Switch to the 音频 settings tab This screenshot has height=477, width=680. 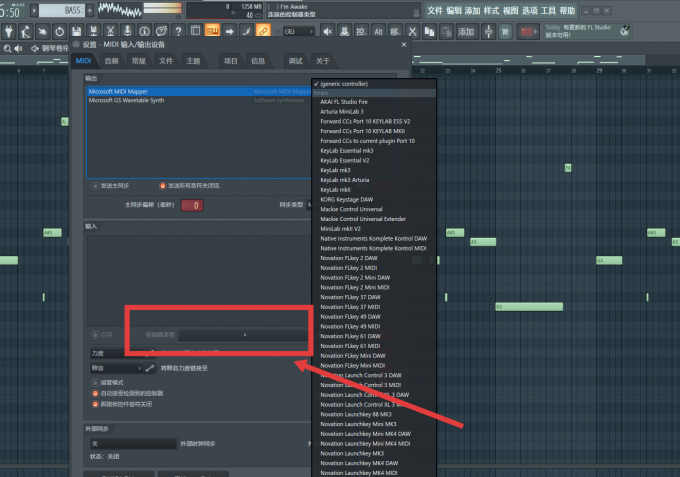coord(111,61)
